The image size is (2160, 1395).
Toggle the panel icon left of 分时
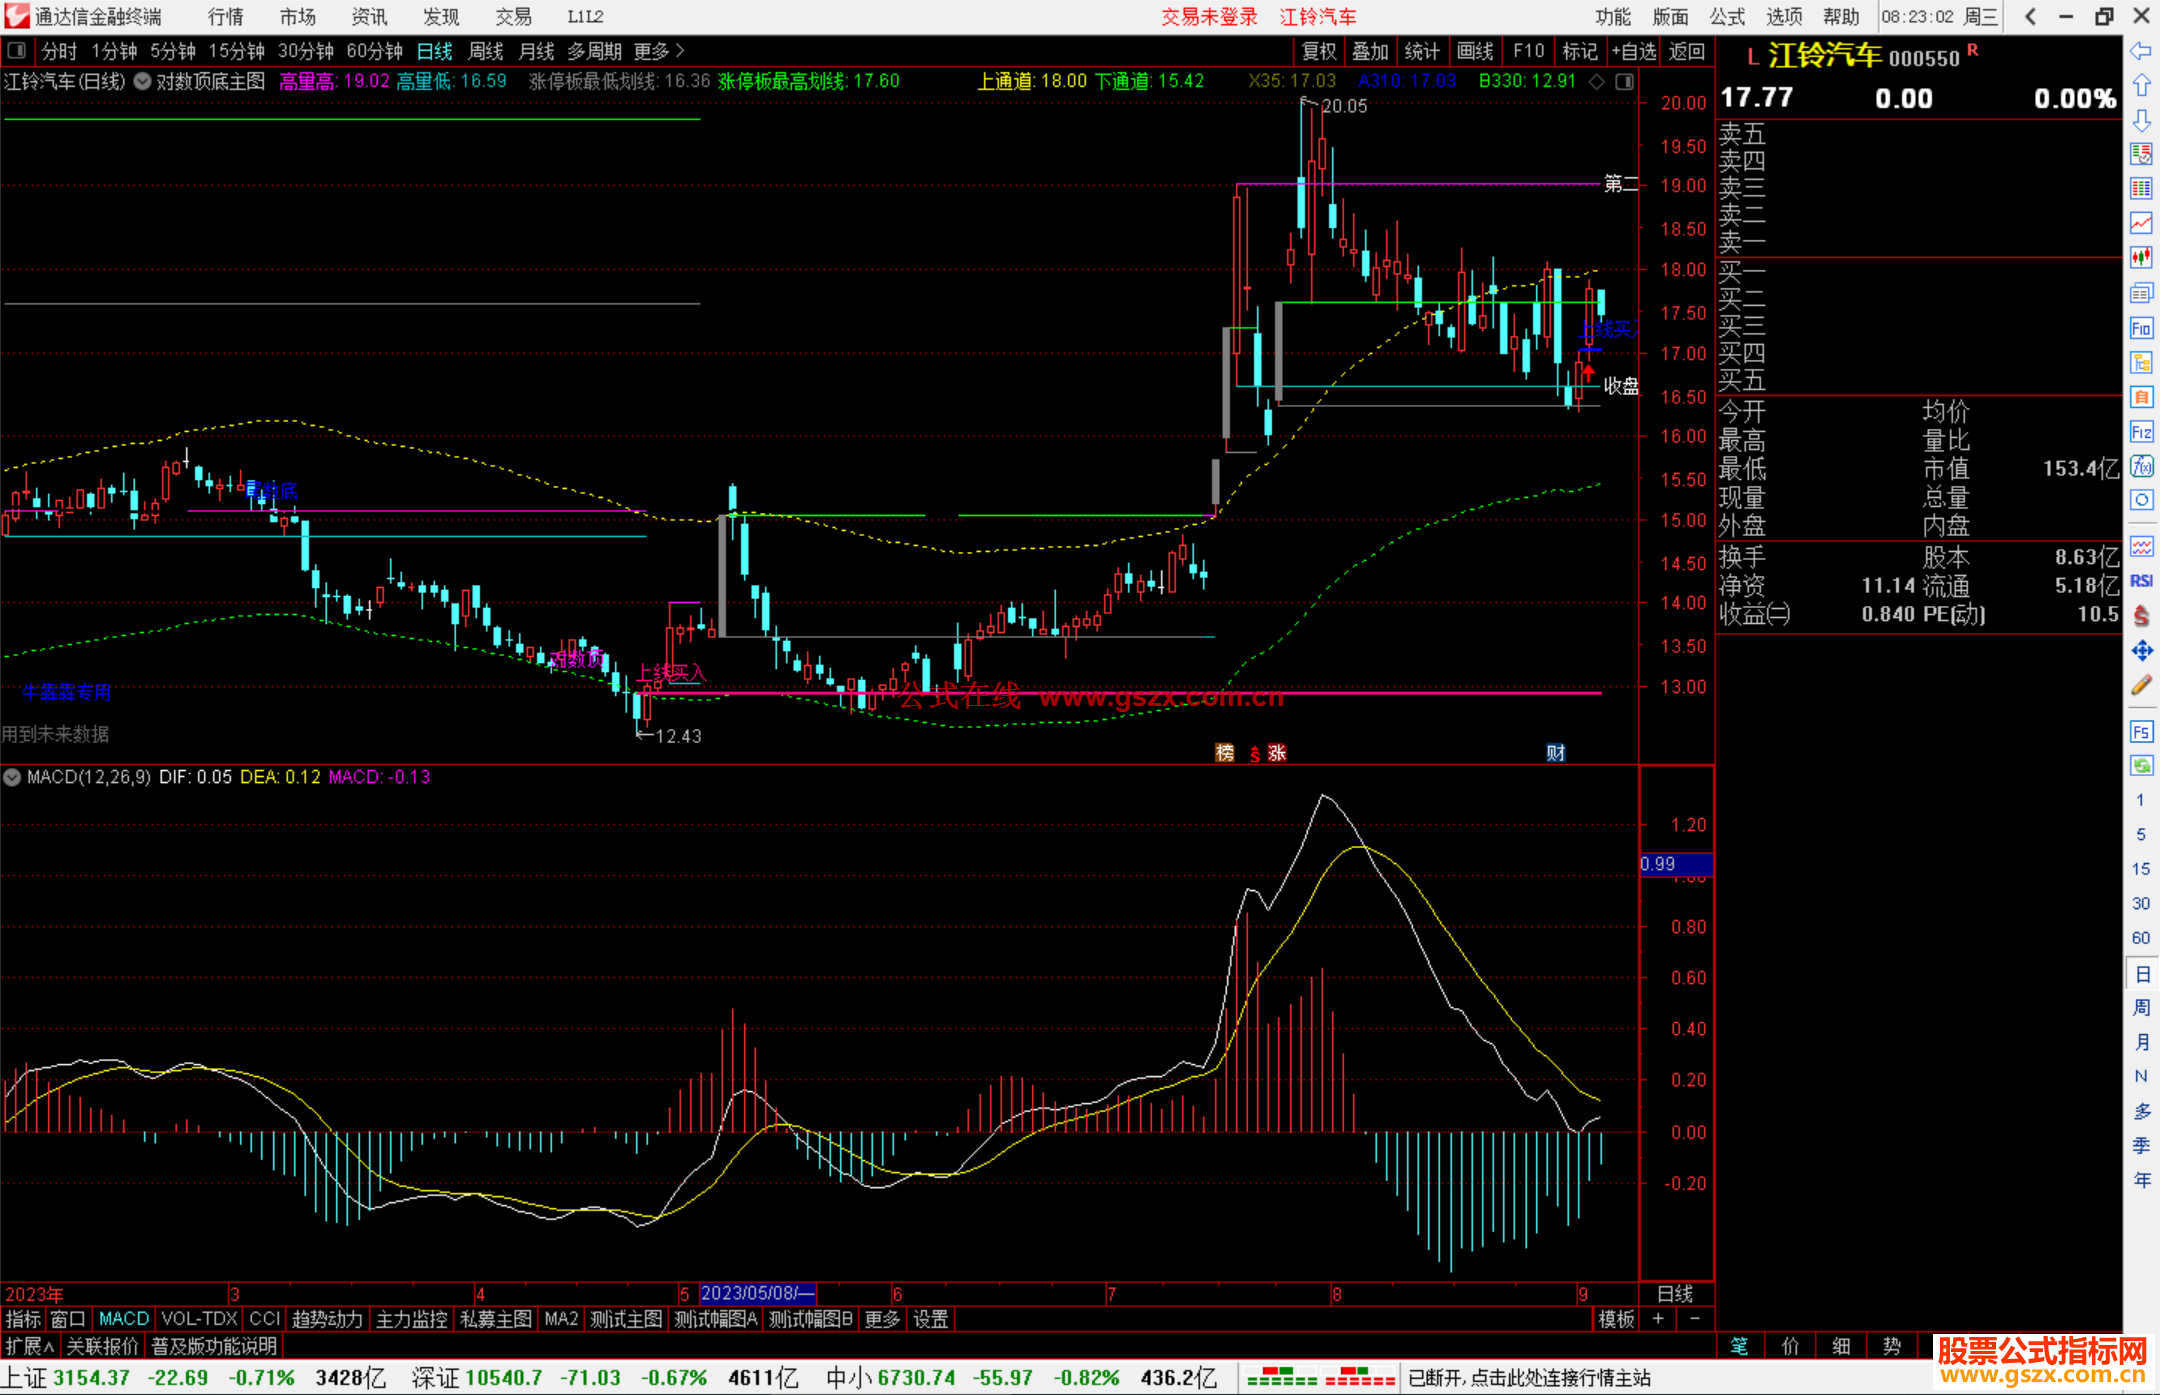(x=17, y=50)
